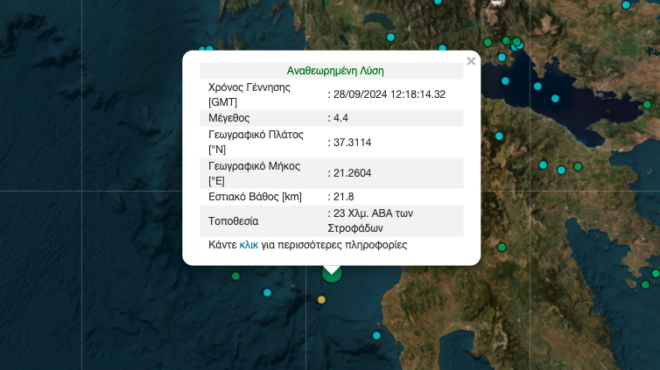Screen dimensions: 660x370
Task: Click the 'Εστιακό Βάθος [km]' label
Action: [x=255, y=197]
